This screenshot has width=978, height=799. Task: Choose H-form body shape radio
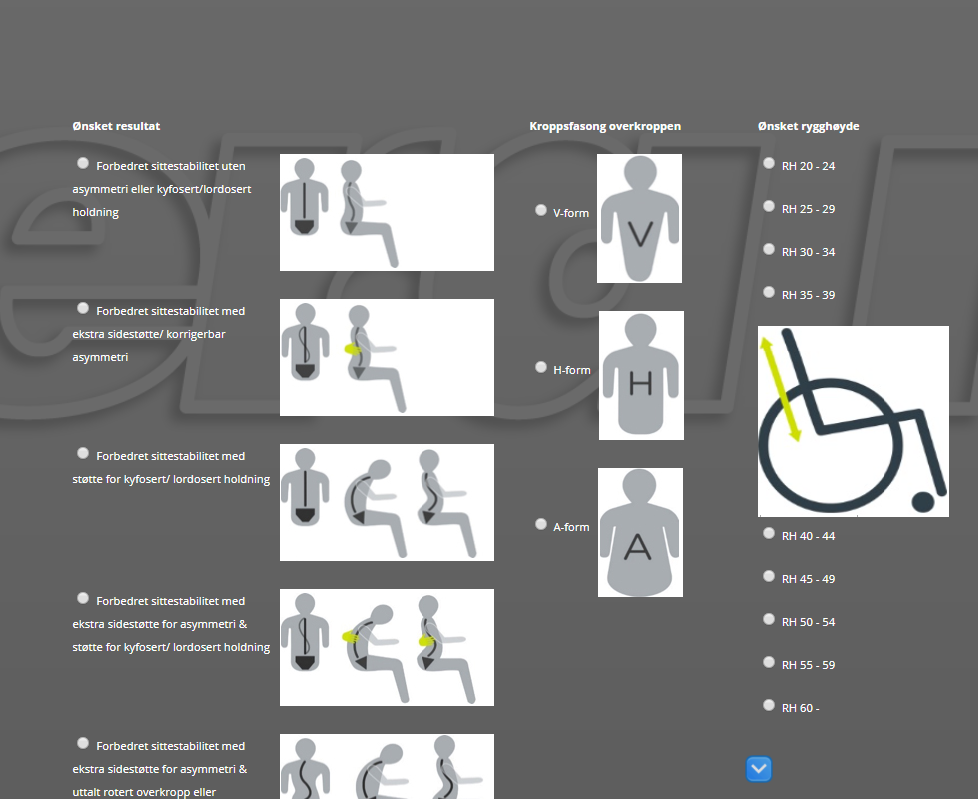point(541,367)
